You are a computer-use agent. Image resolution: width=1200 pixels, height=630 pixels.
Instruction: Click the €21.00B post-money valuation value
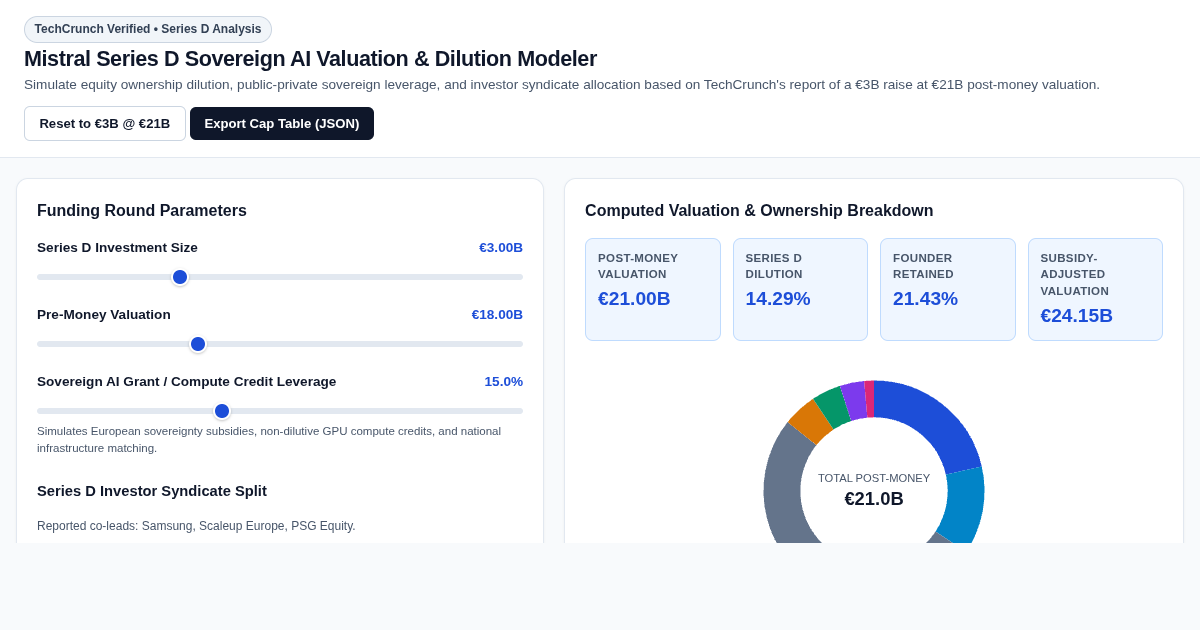(x=634, y=299)
